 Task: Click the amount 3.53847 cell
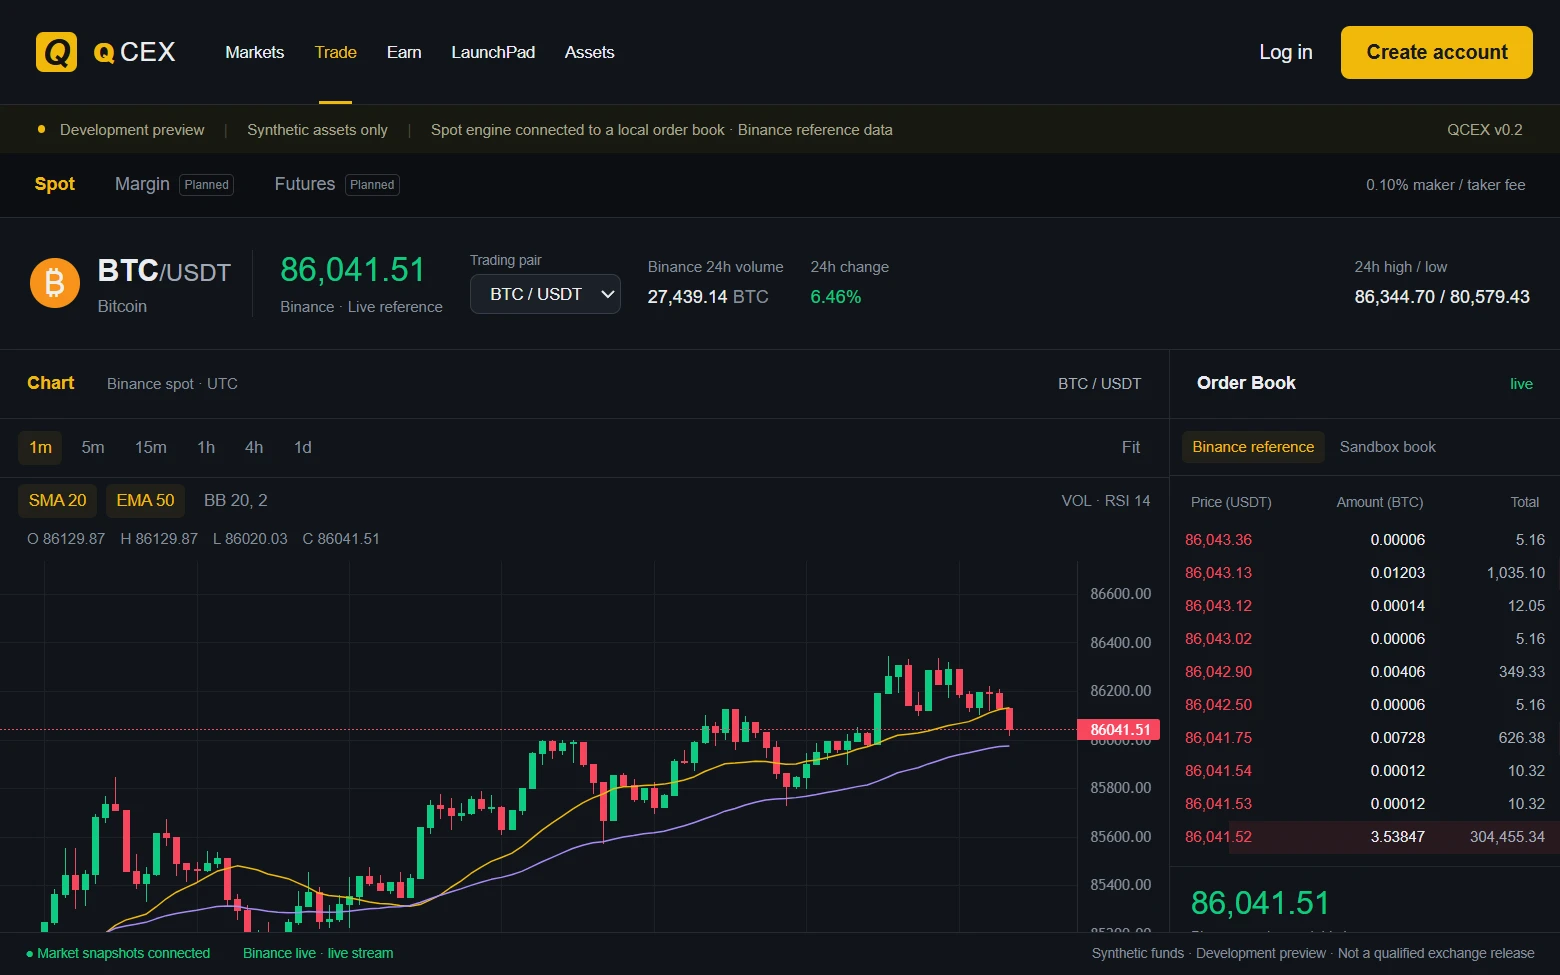1397,837
